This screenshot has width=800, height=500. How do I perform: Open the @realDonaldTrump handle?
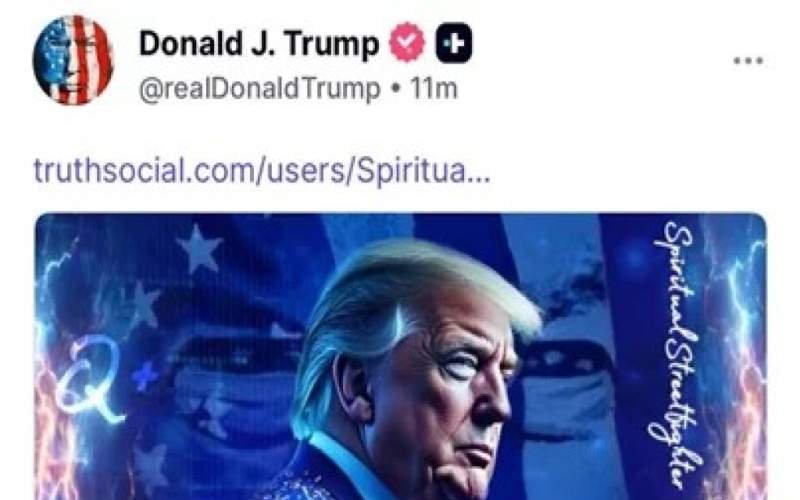(260, 89)
